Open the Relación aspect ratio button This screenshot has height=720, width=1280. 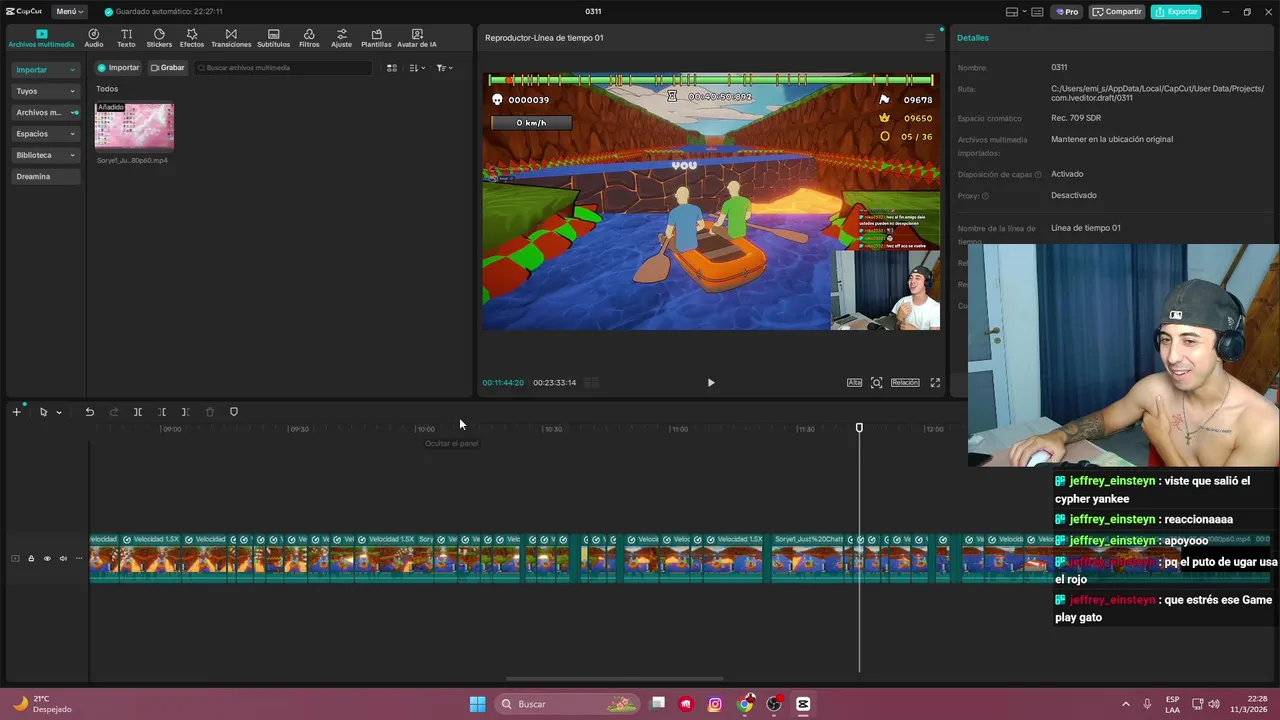pyautogui.click(x=905, y=383)
